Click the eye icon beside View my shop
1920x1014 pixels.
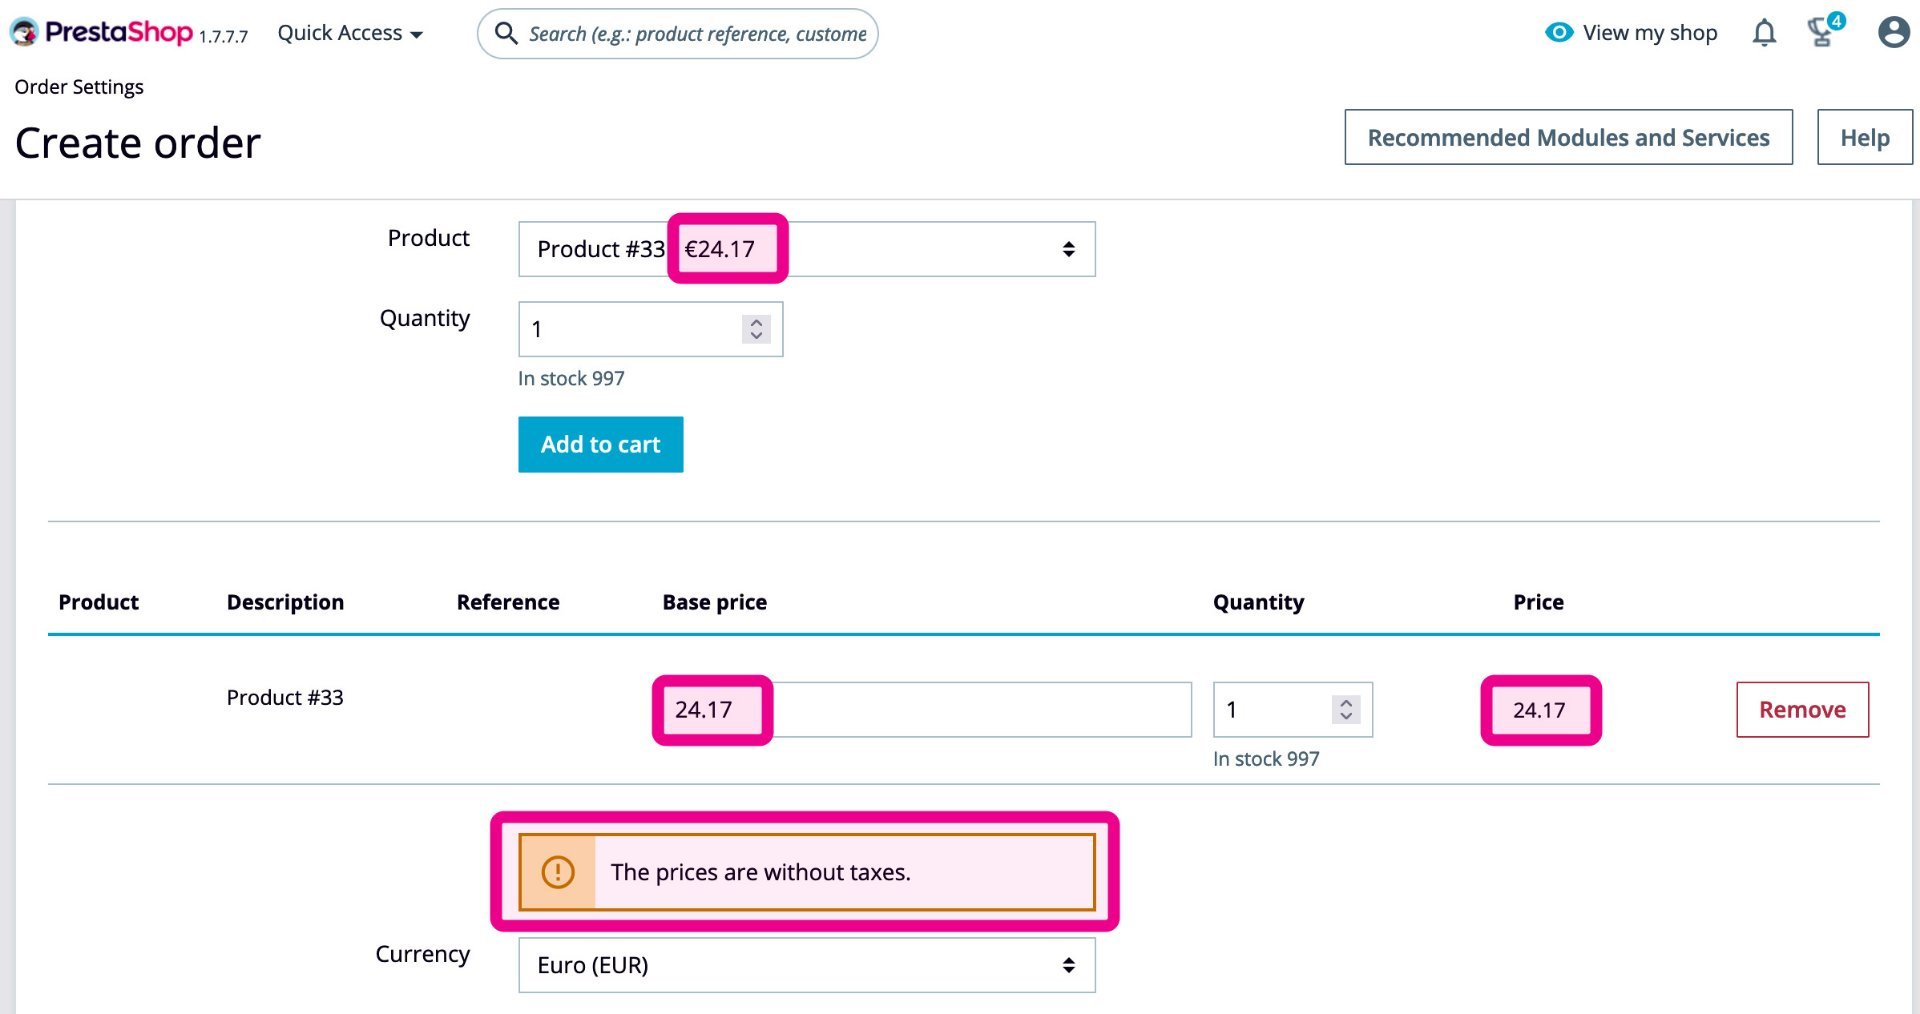click(1559, 33)
